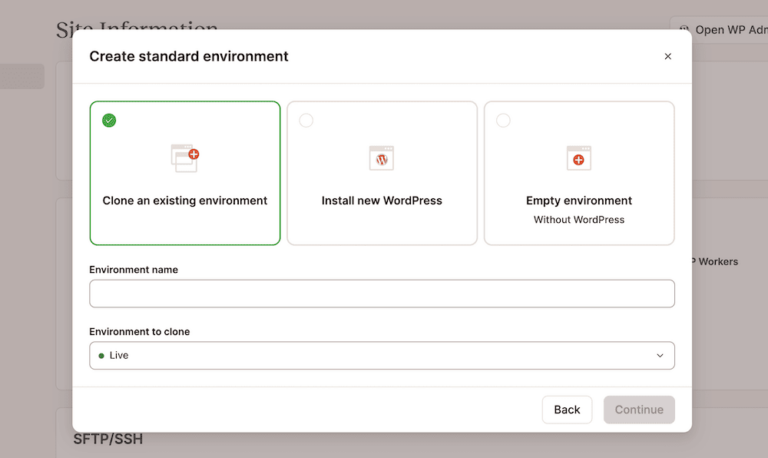Close the Create standard environment dialog

coord(668,56)
